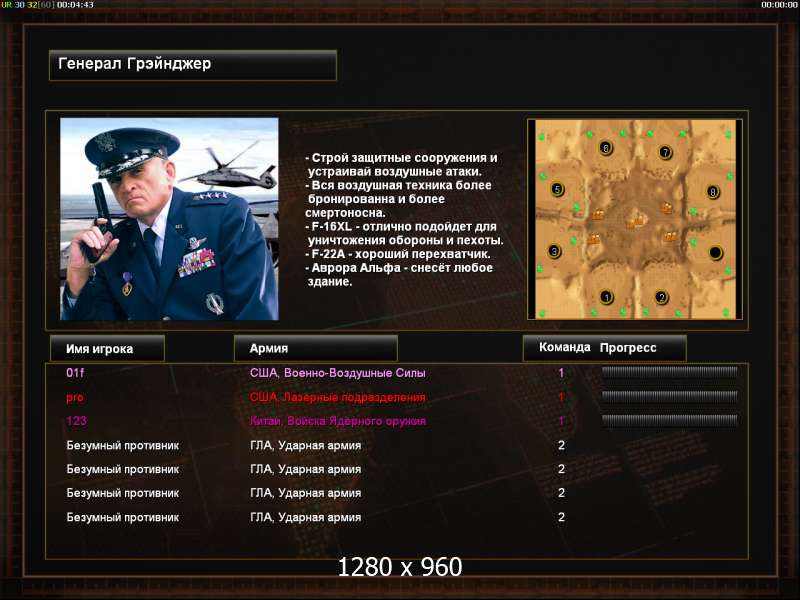Click the loading progress bar for player 123
Screen dimensions: 800x600
pos(669,420)
